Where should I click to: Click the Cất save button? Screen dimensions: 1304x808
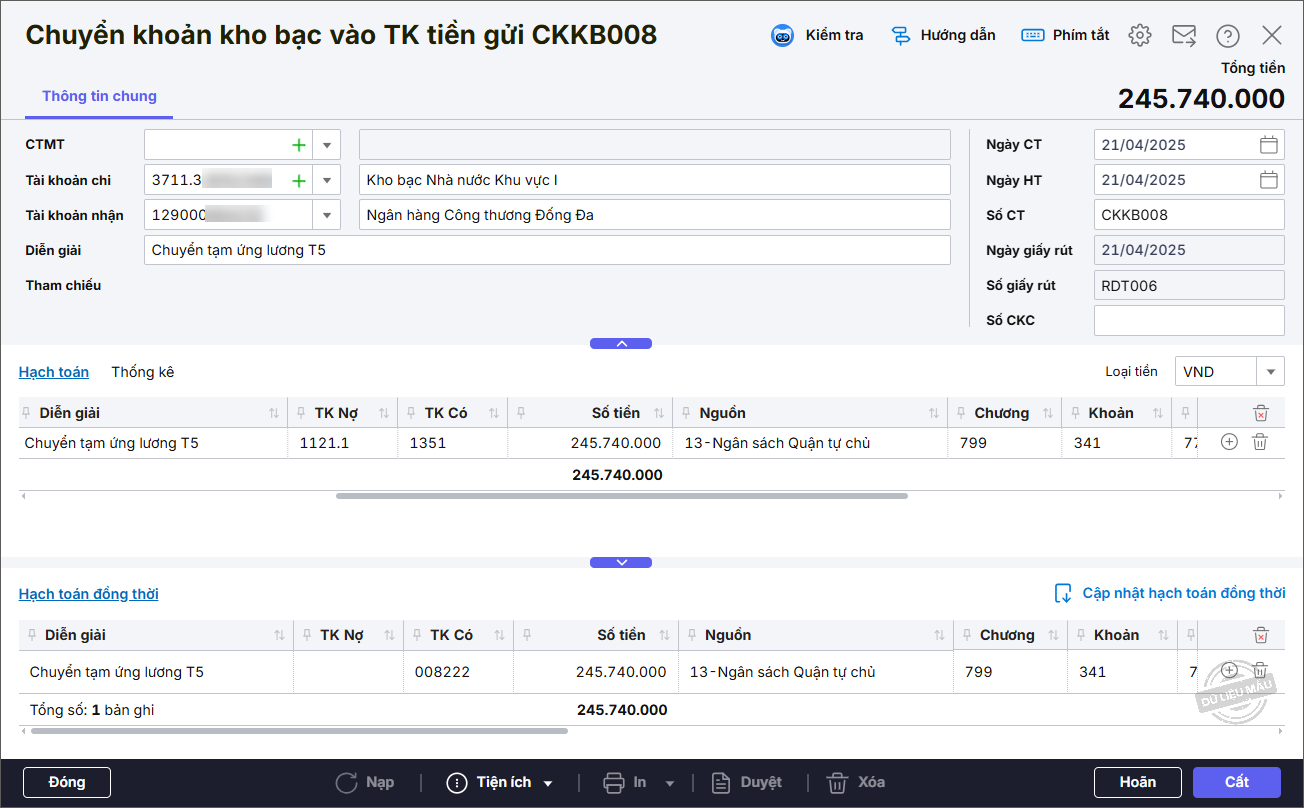(1236, 782)
